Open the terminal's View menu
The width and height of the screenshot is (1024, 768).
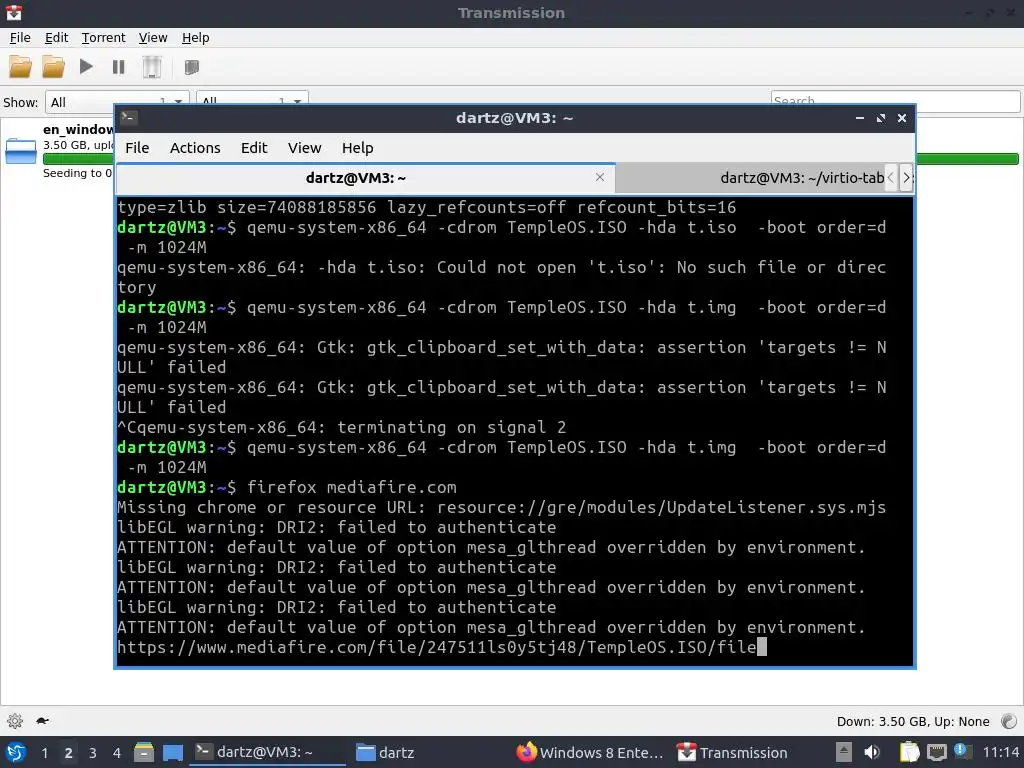coord(304,148)
